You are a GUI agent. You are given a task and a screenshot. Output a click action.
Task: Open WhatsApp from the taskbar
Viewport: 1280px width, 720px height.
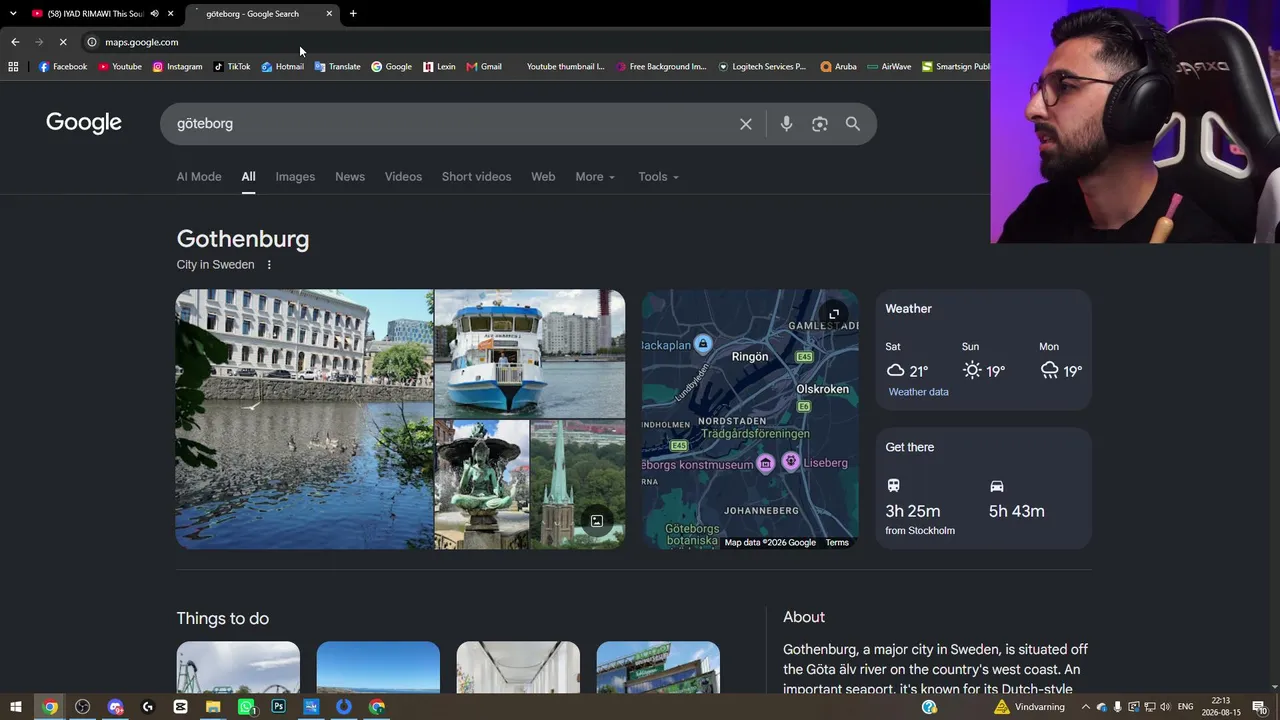pyautogui.click(x=246, y=707)
